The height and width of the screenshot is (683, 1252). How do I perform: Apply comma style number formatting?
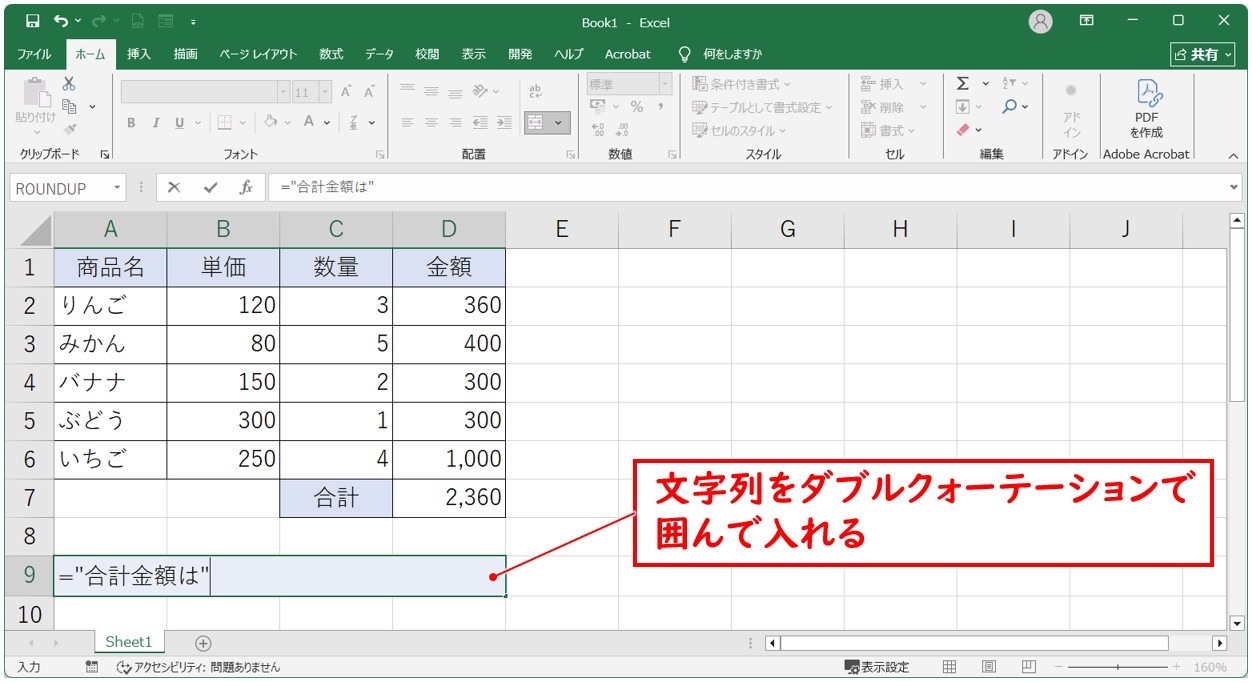coord(660,106)
